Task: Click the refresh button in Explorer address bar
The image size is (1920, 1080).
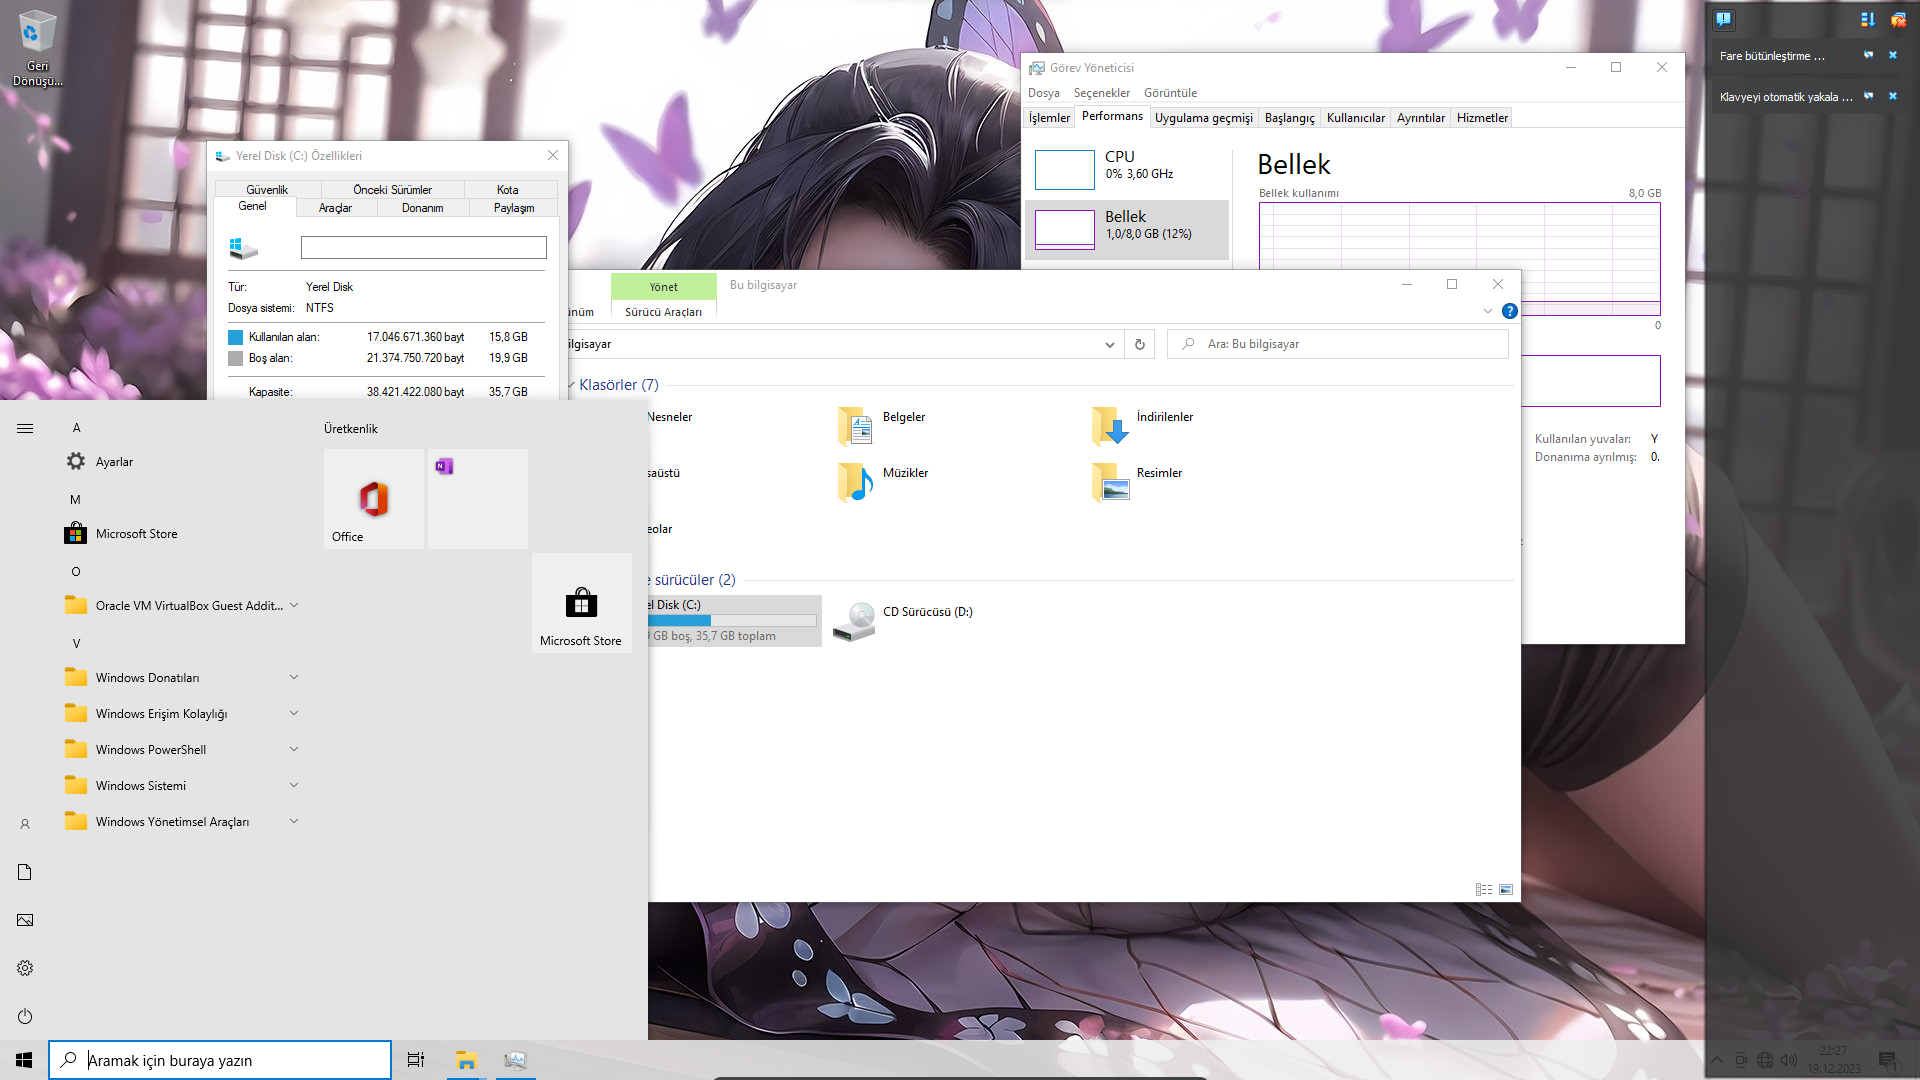Action: pos(1139,344)
